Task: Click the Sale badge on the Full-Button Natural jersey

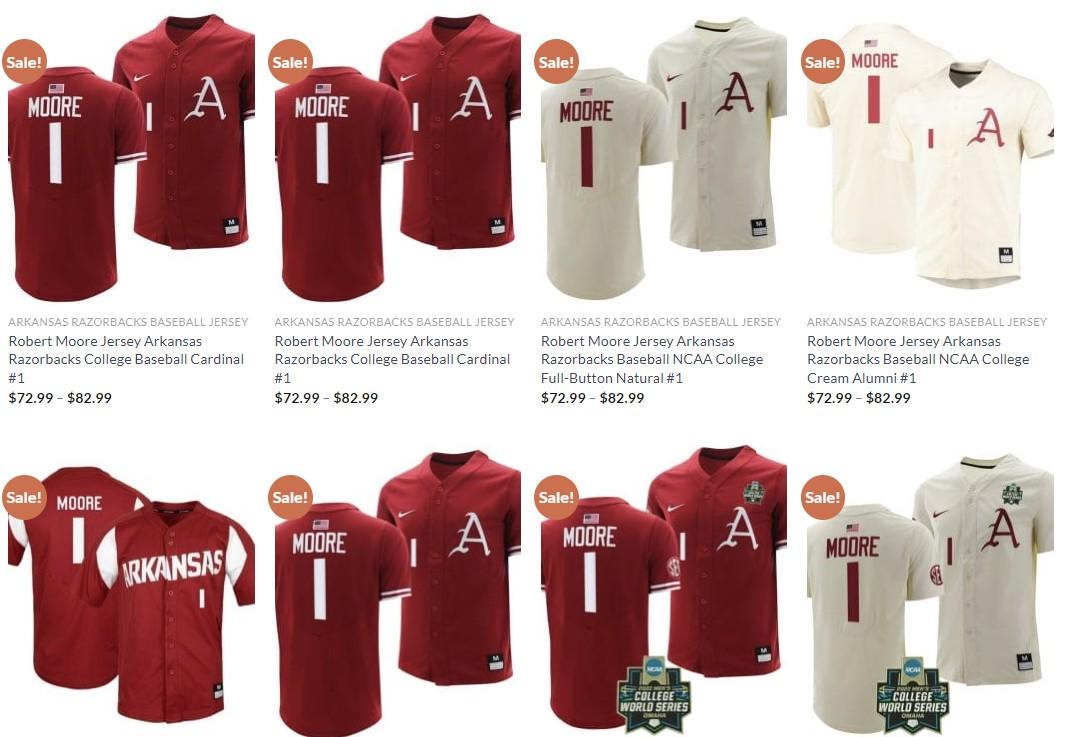Action: 556,62
